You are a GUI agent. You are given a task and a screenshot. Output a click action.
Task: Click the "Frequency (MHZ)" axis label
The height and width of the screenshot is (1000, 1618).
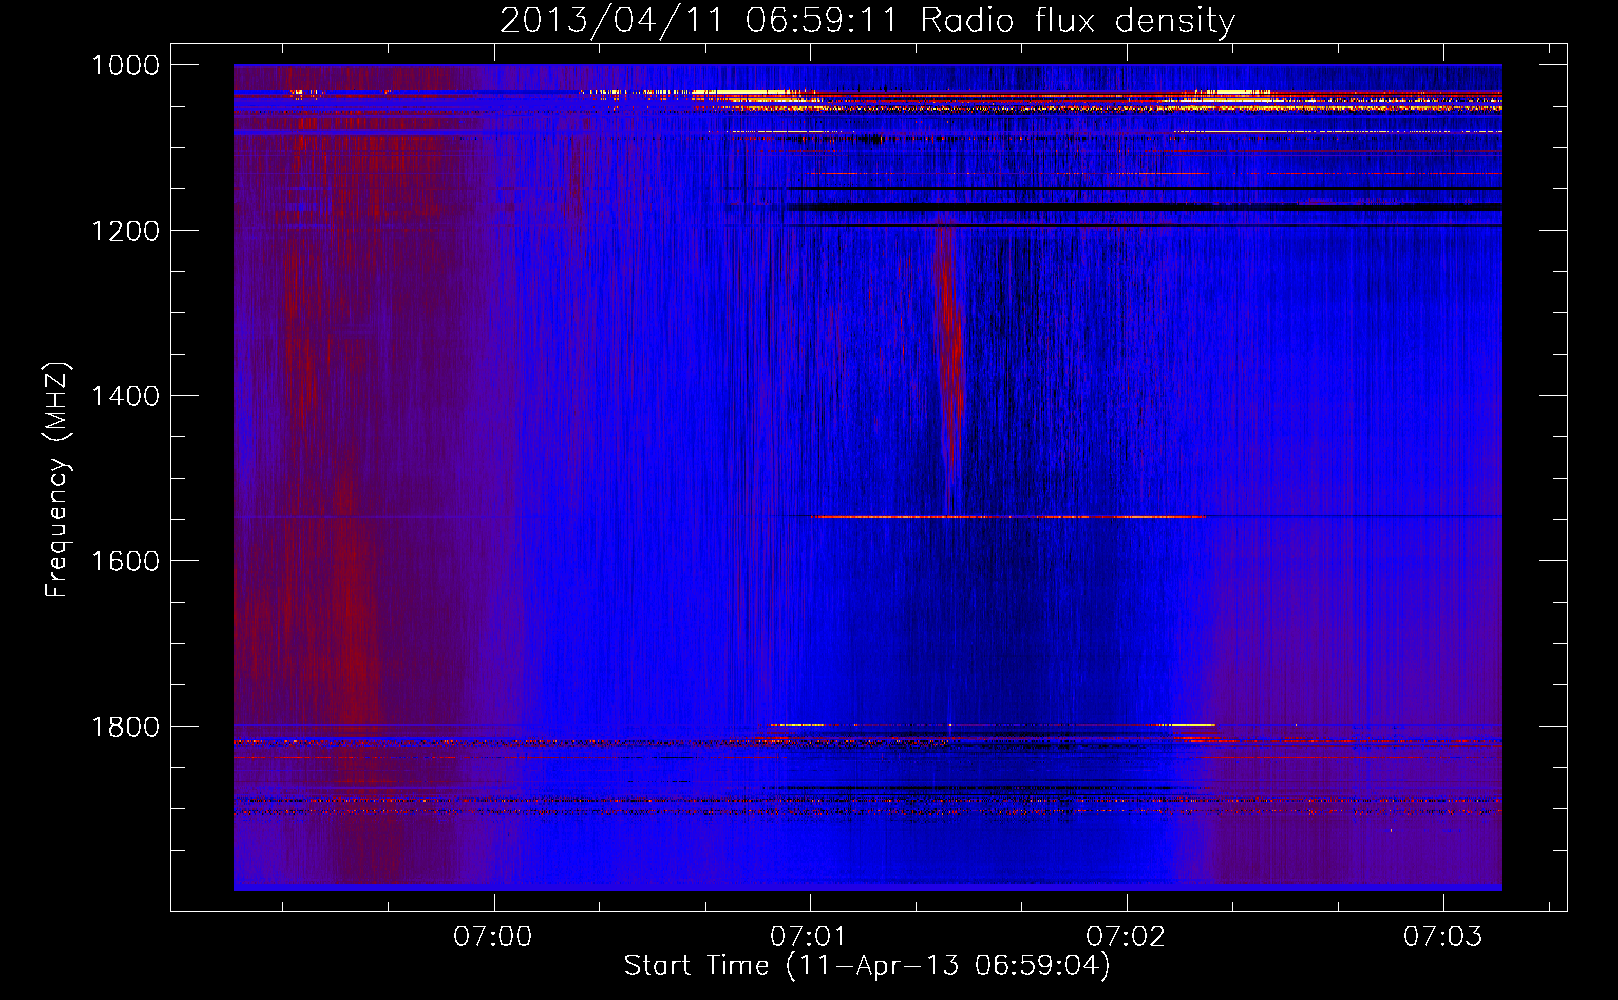(58, 480)
